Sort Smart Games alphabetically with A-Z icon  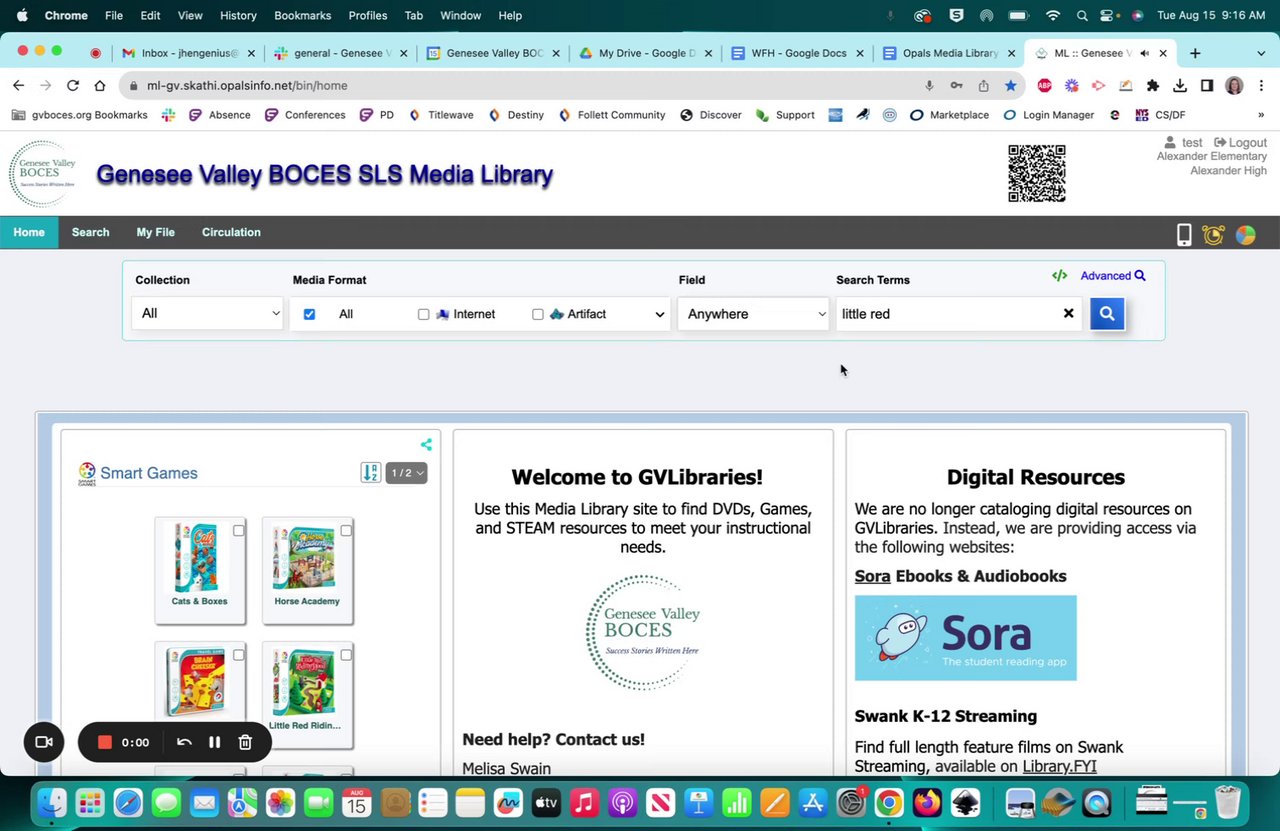pyautogui.click(x=370, y=473)
